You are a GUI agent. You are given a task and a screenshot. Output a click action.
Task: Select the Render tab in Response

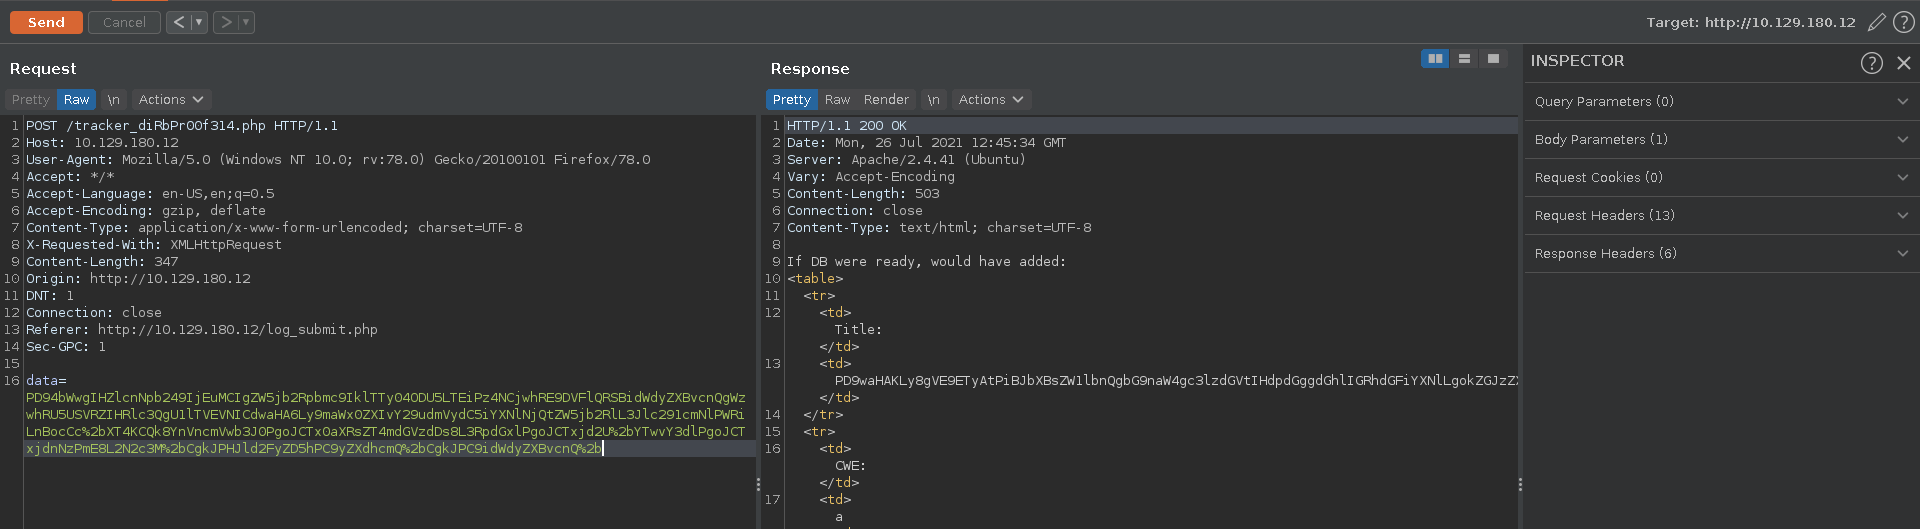(x=886, y=100)
